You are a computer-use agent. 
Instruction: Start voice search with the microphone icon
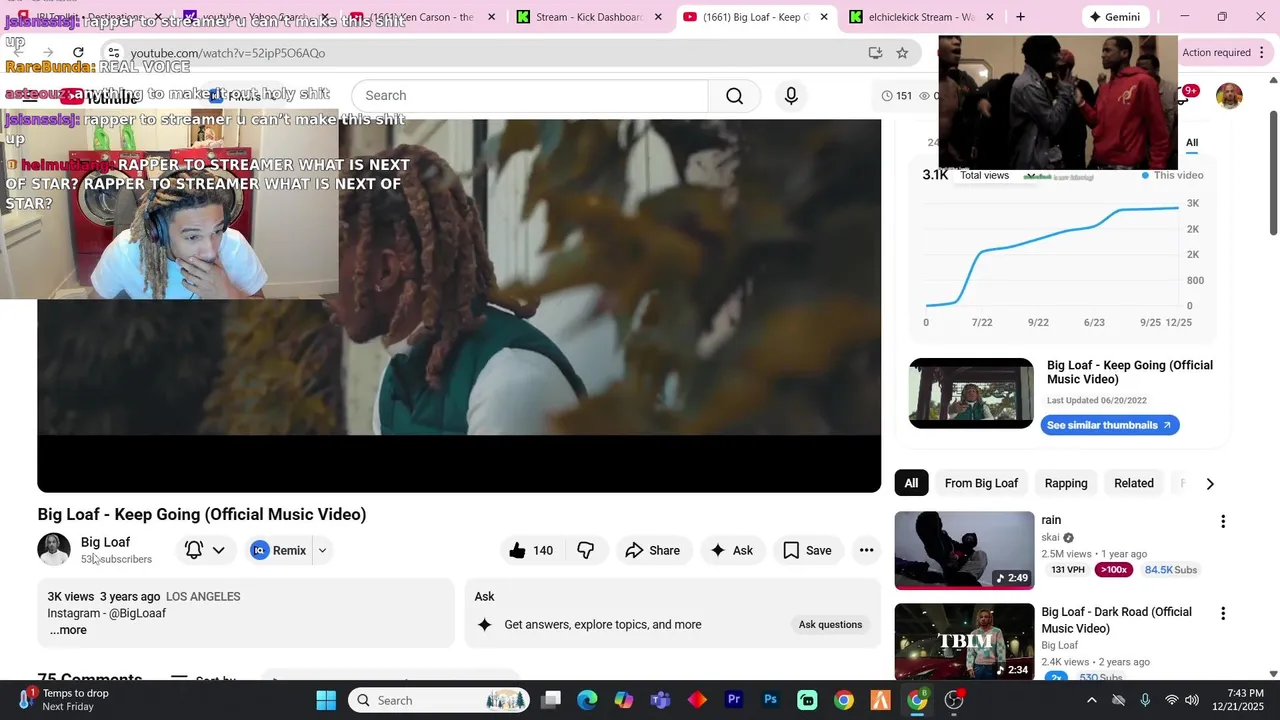[x=791, y=96]
